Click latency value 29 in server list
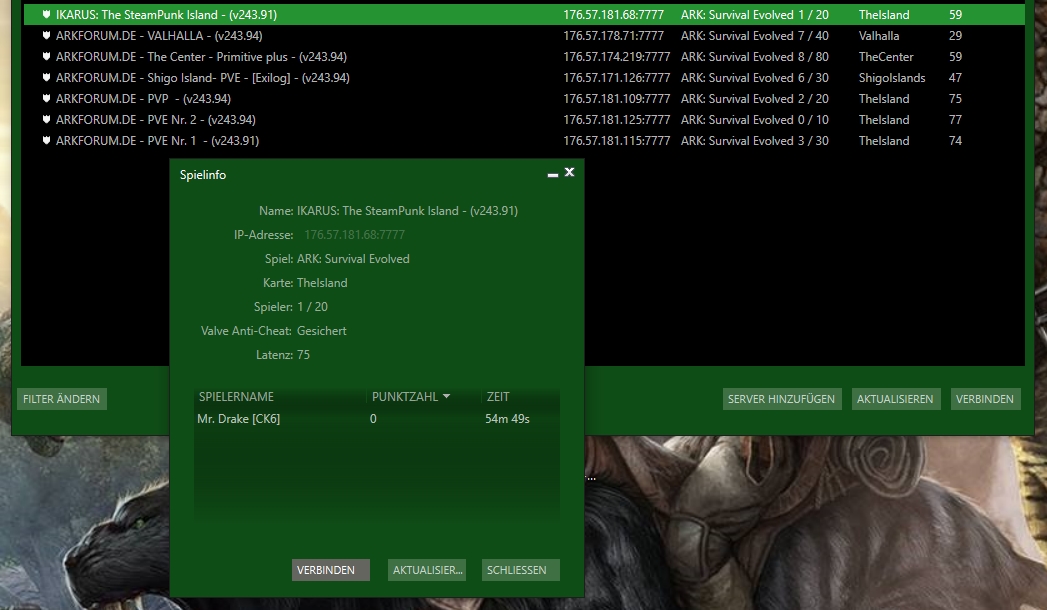This screenshot has height=610, width=1047. 956,35
